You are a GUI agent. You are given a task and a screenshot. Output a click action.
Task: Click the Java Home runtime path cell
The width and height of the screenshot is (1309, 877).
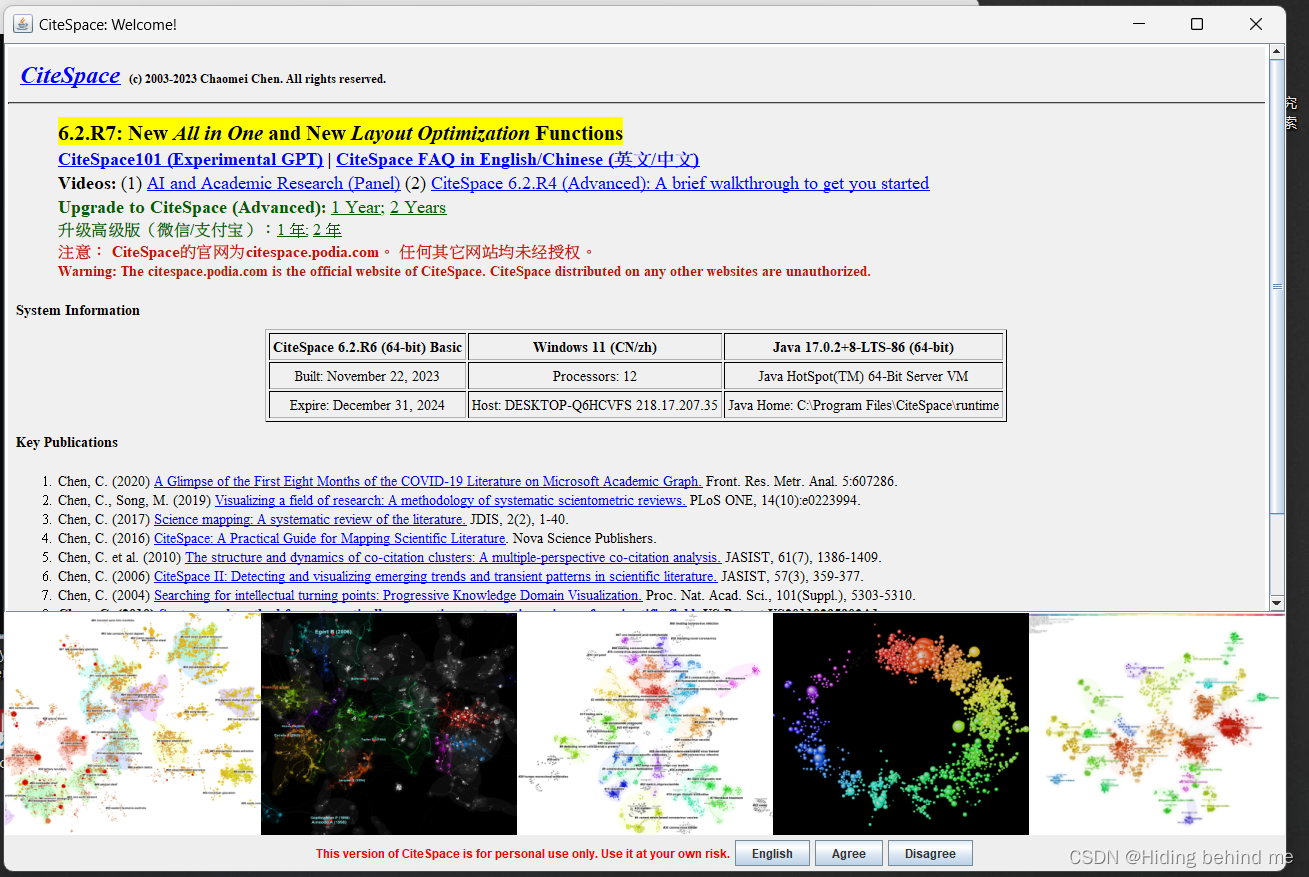(864, 405)
